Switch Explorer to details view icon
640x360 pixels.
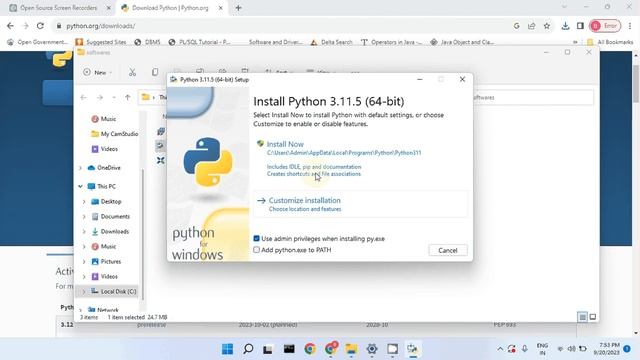click(582, 317)
